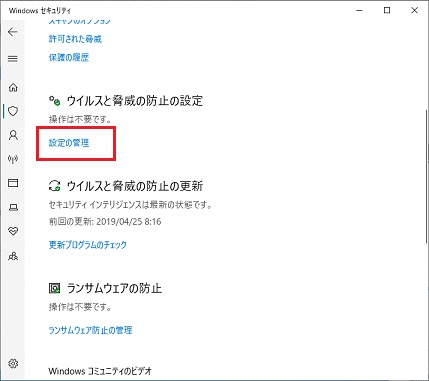Click ウイルスと脅威の防止の更新 heading

coord(135,186)
